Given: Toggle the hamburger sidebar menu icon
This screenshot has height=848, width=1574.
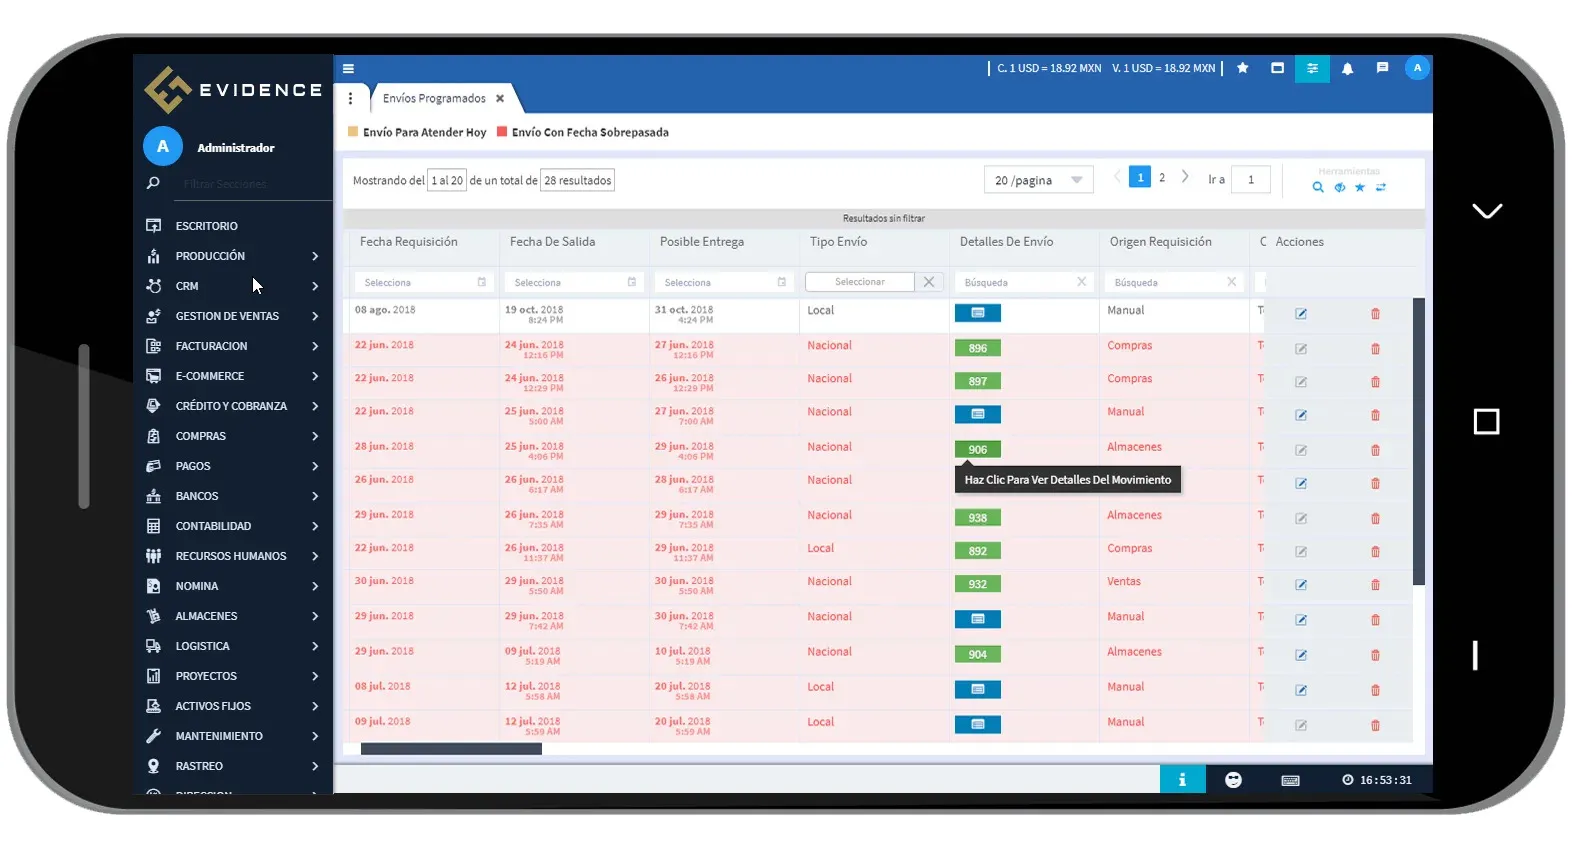Looking at the screenshot, I should pyautogui.click(x=348, y=69).
